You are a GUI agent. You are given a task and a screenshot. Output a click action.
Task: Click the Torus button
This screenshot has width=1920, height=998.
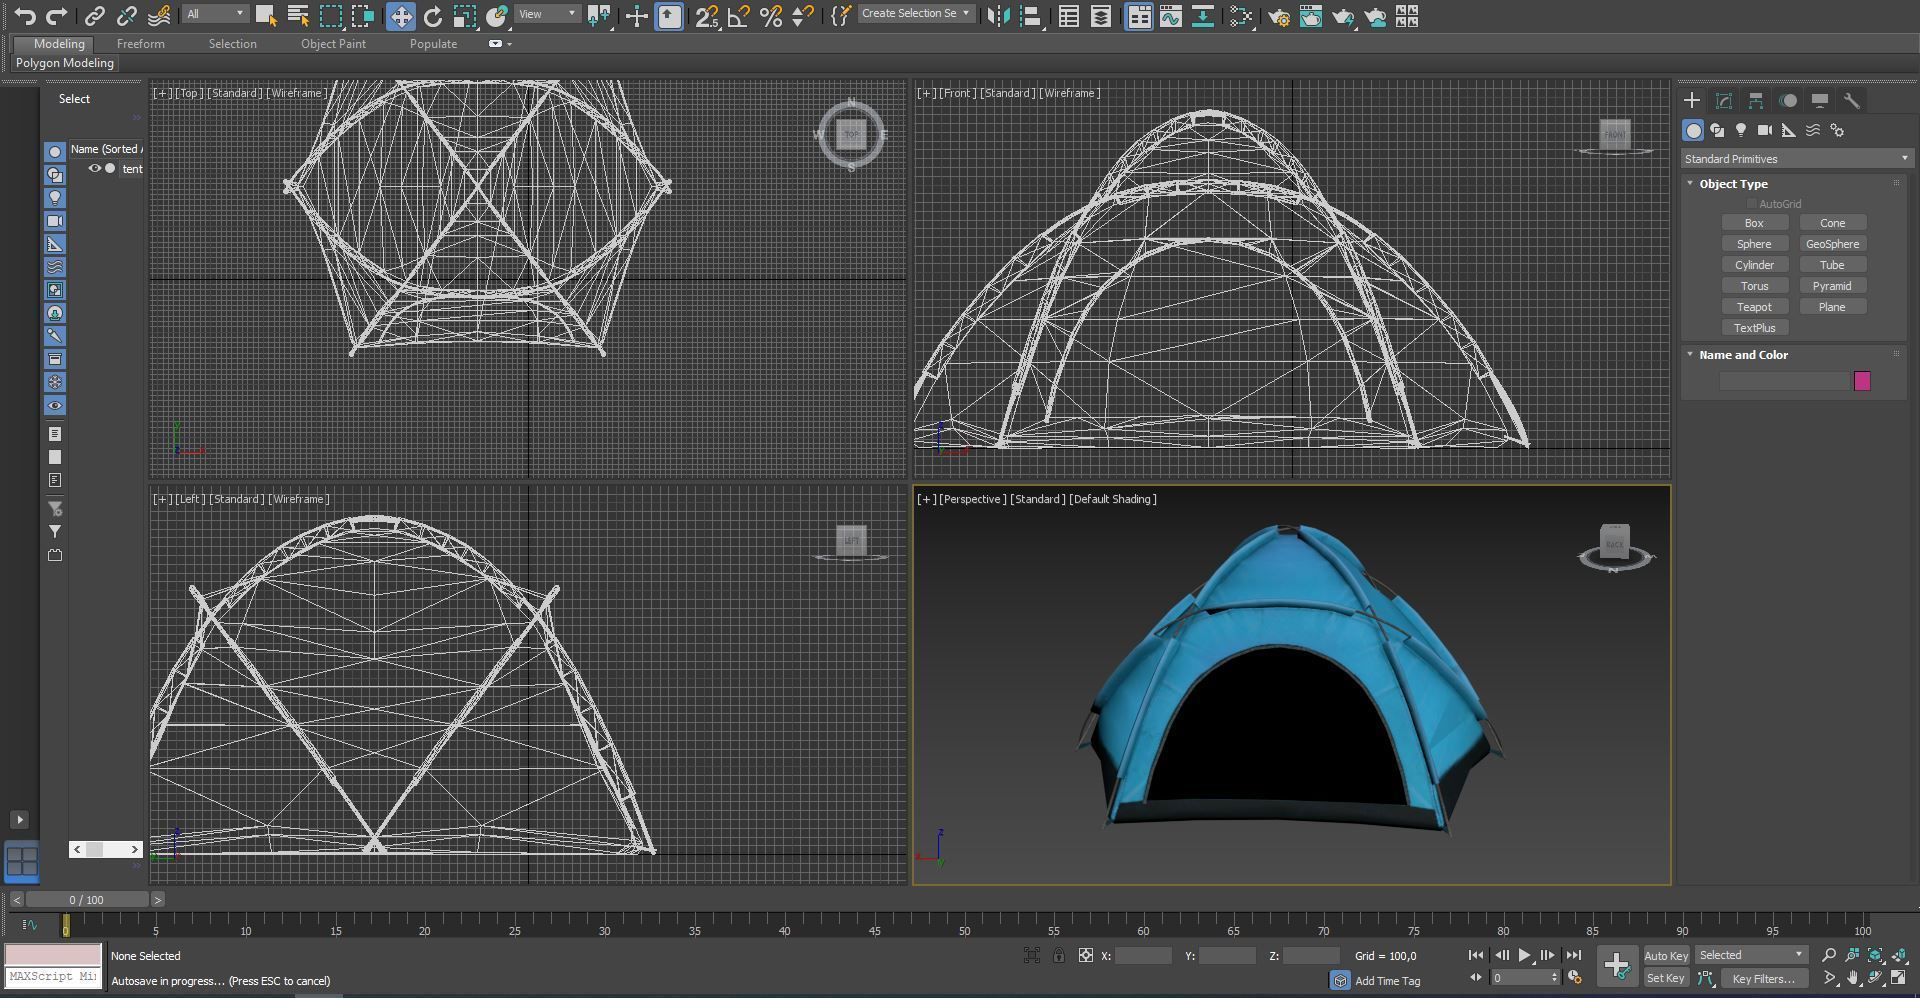[1754, 286]
